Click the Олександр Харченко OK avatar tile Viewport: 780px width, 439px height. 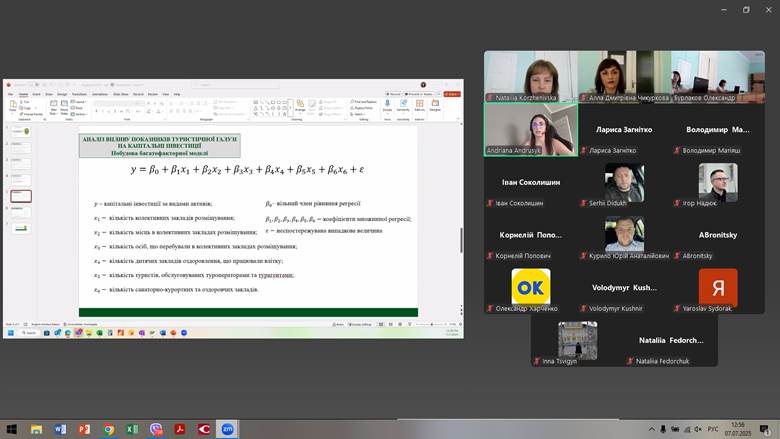click(x=530, y=288)
